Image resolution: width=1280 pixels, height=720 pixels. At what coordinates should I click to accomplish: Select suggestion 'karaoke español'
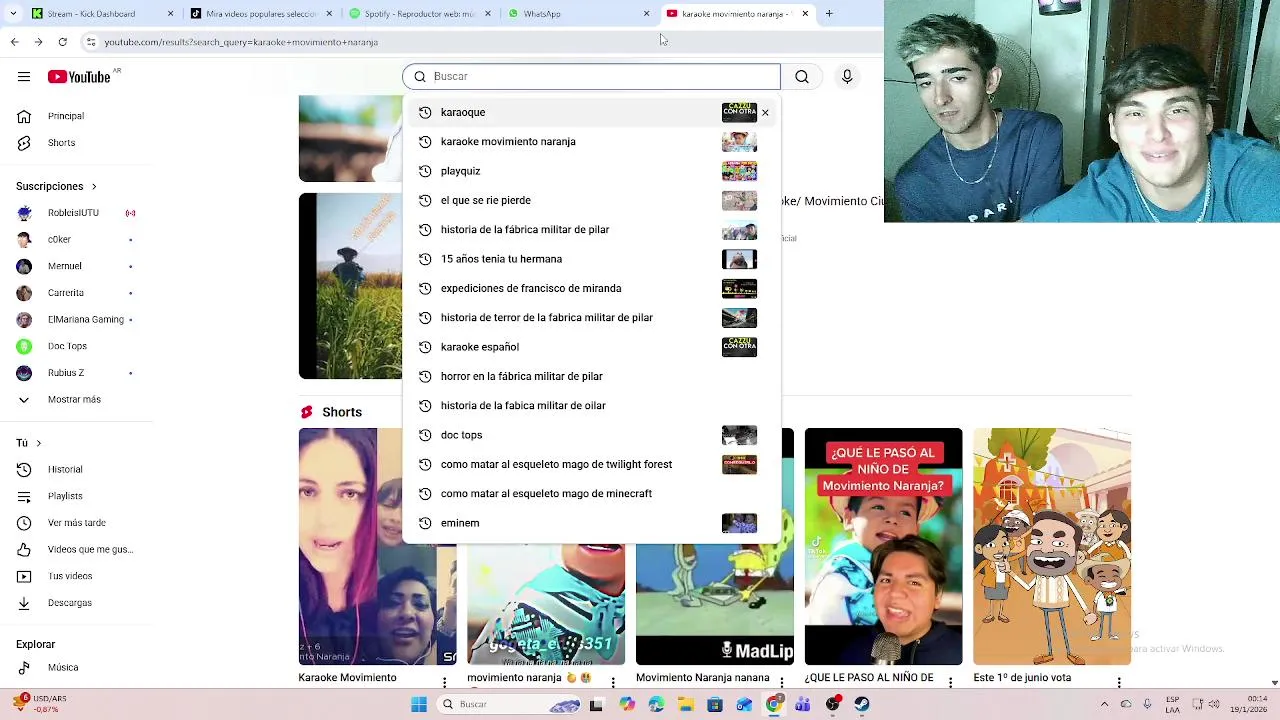tap(591, 347)
